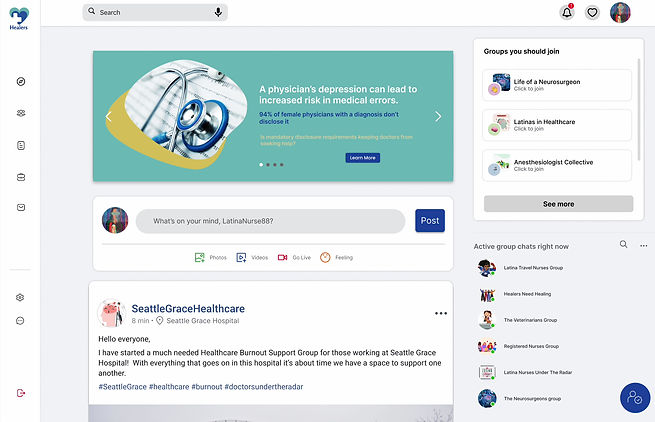This screenshot has width=655, height=422.
Task: Open SeattleGraceHealthcare post options menu
Action: 441,313
